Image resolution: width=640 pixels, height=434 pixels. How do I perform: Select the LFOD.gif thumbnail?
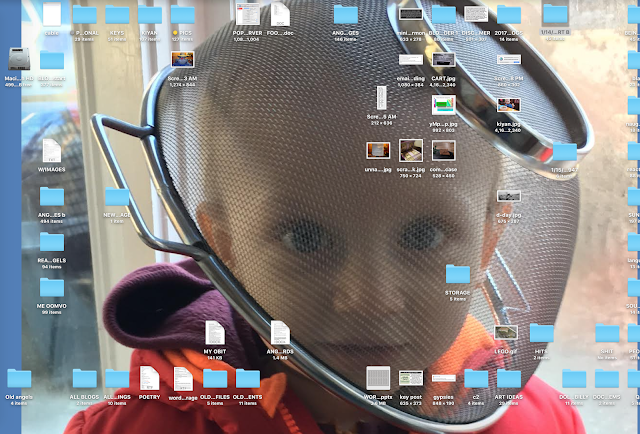[x=506, y=332]
